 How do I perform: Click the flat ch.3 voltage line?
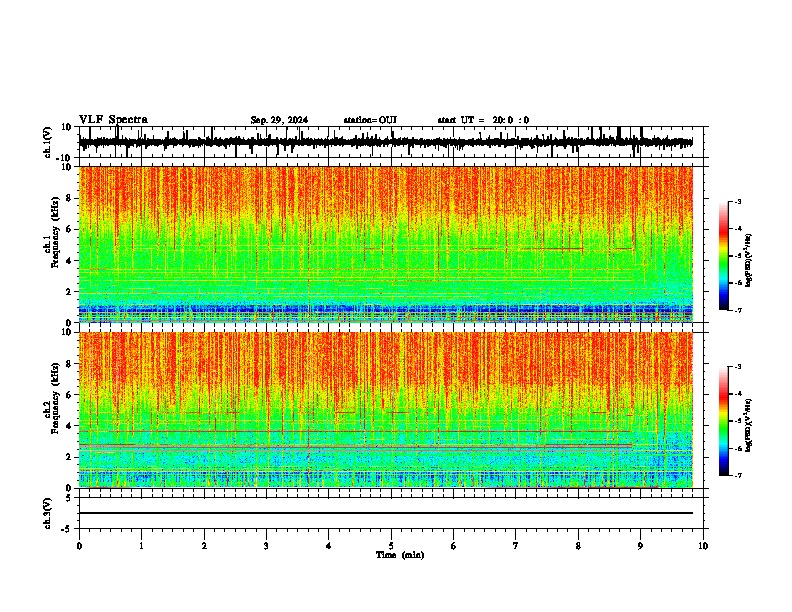point(386,513)
